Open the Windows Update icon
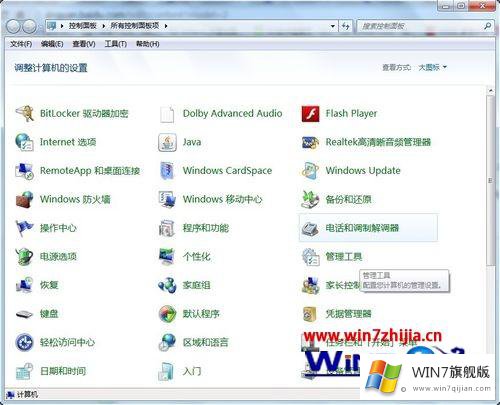Viewport: 500px width, 405px height. (310, 171)
